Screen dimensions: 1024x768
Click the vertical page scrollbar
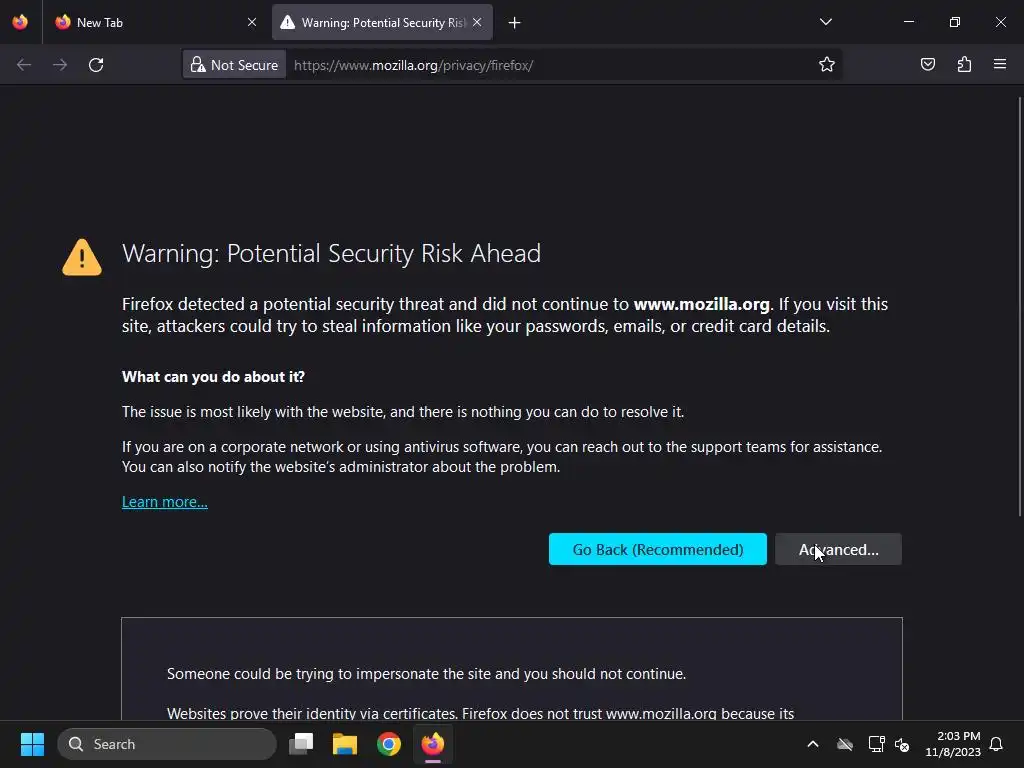1020,307
